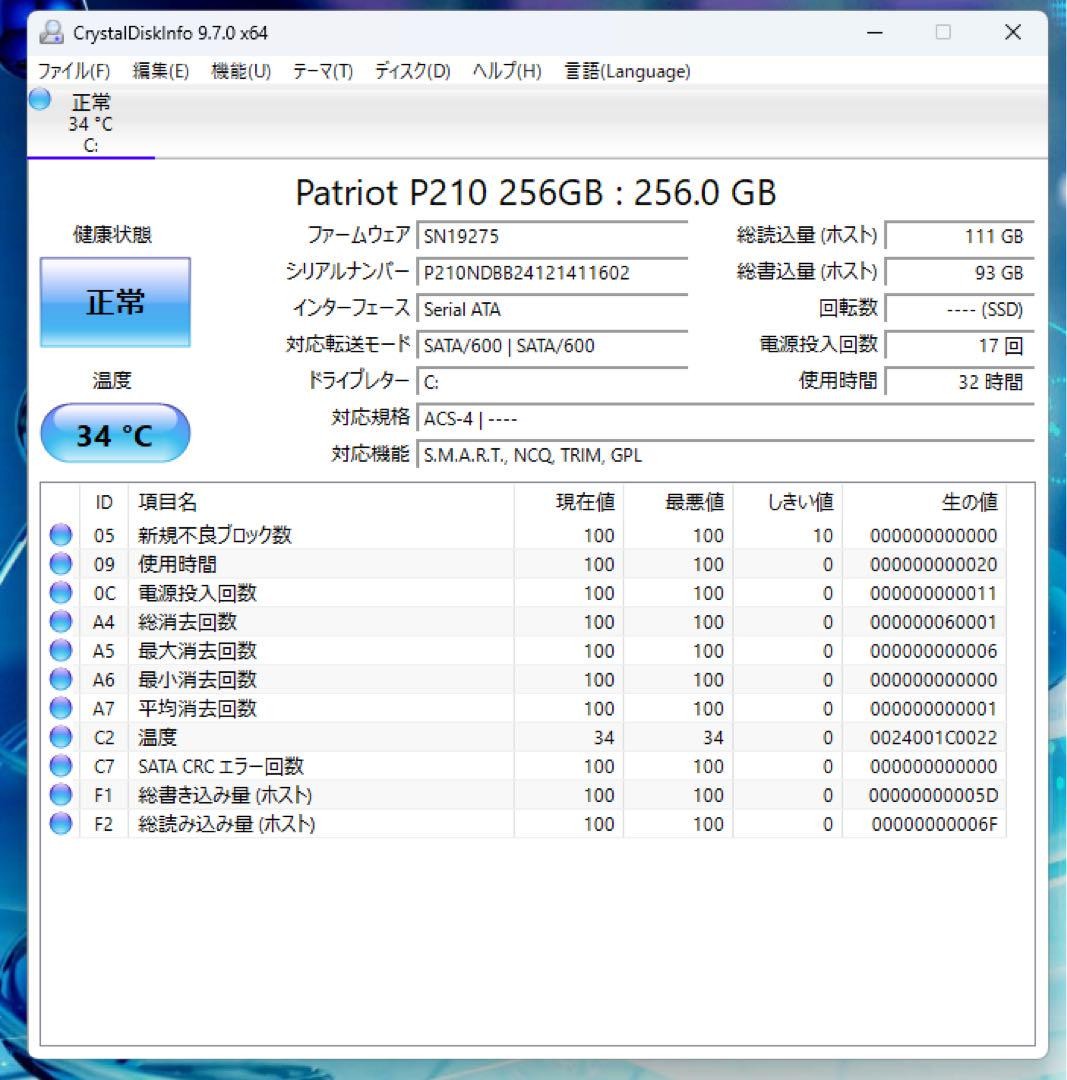Screen dimensions: 1067x1080
Task: Click total host writes value 93 GB
Action: coord(960,273)
